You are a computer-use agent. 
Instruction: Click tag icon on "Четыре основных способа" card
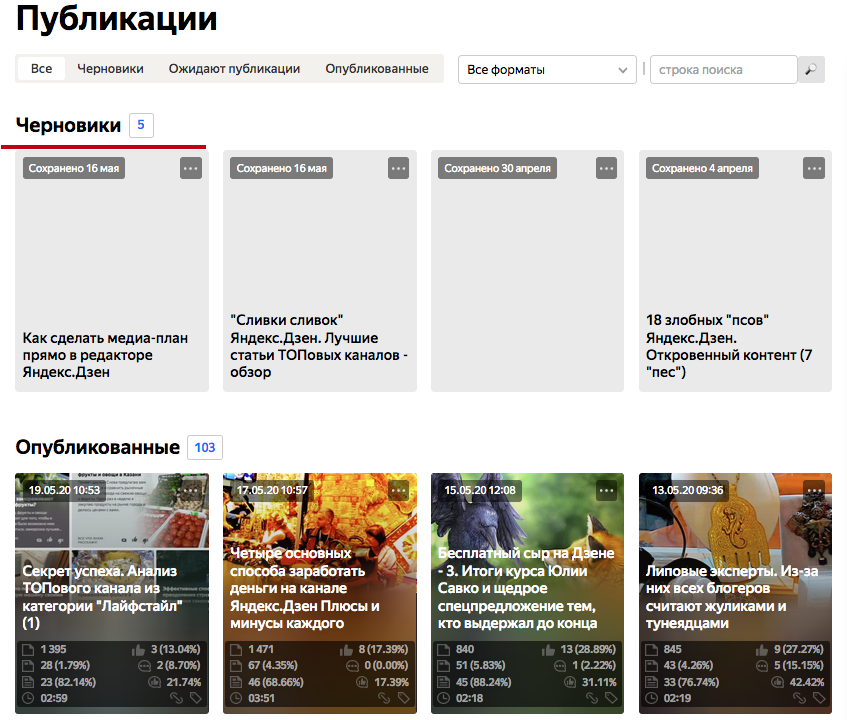(x=404, y=698)
